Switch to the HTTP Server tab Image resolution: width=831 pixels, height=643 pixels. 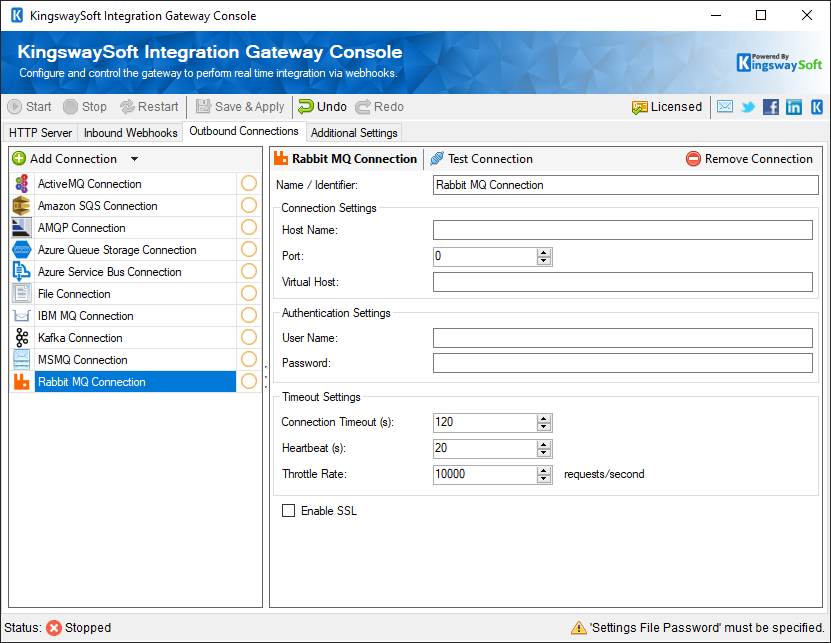(40, 133)
